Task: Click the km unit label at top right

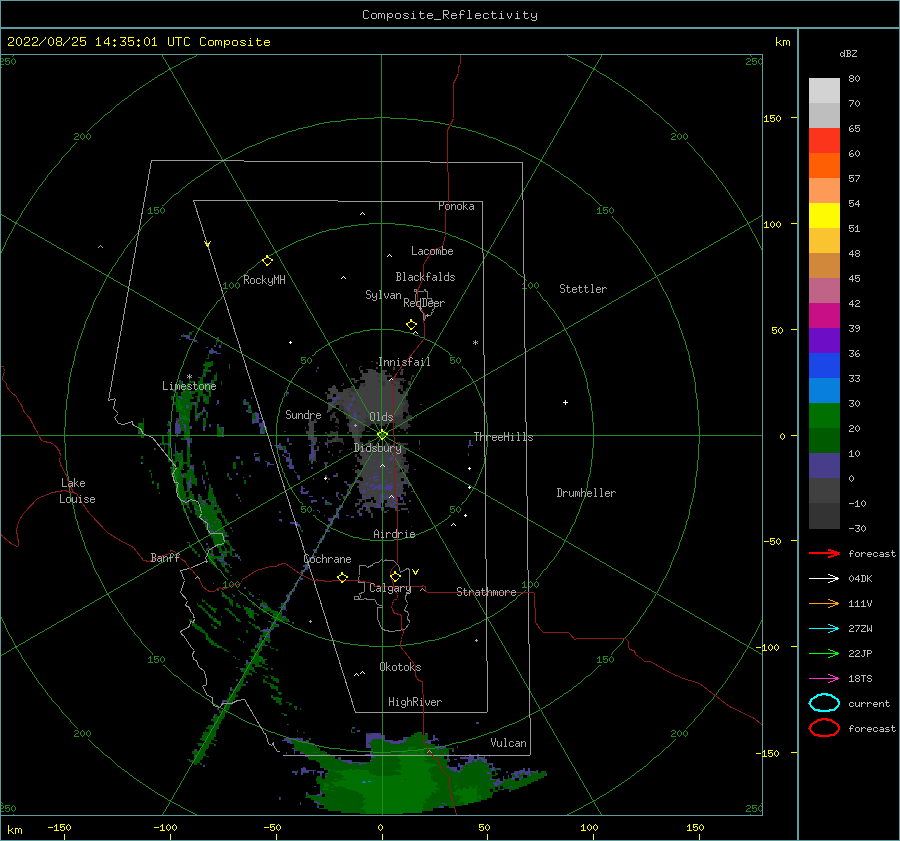Action: [x=782, y=42]
